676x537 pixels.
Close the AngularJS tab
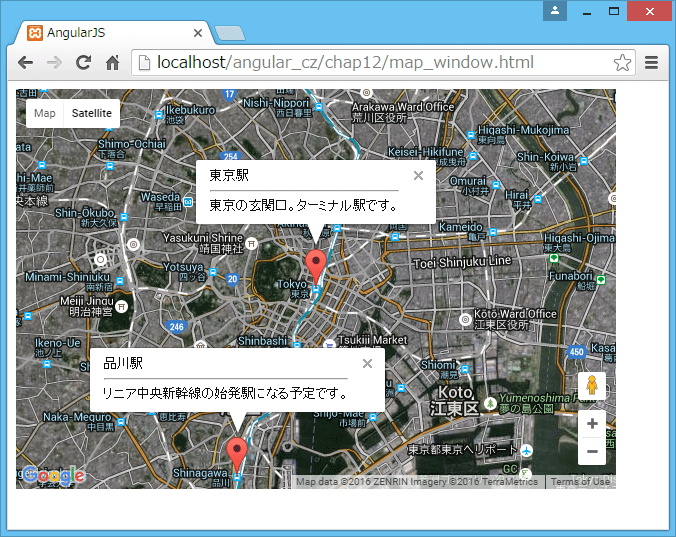198,33
